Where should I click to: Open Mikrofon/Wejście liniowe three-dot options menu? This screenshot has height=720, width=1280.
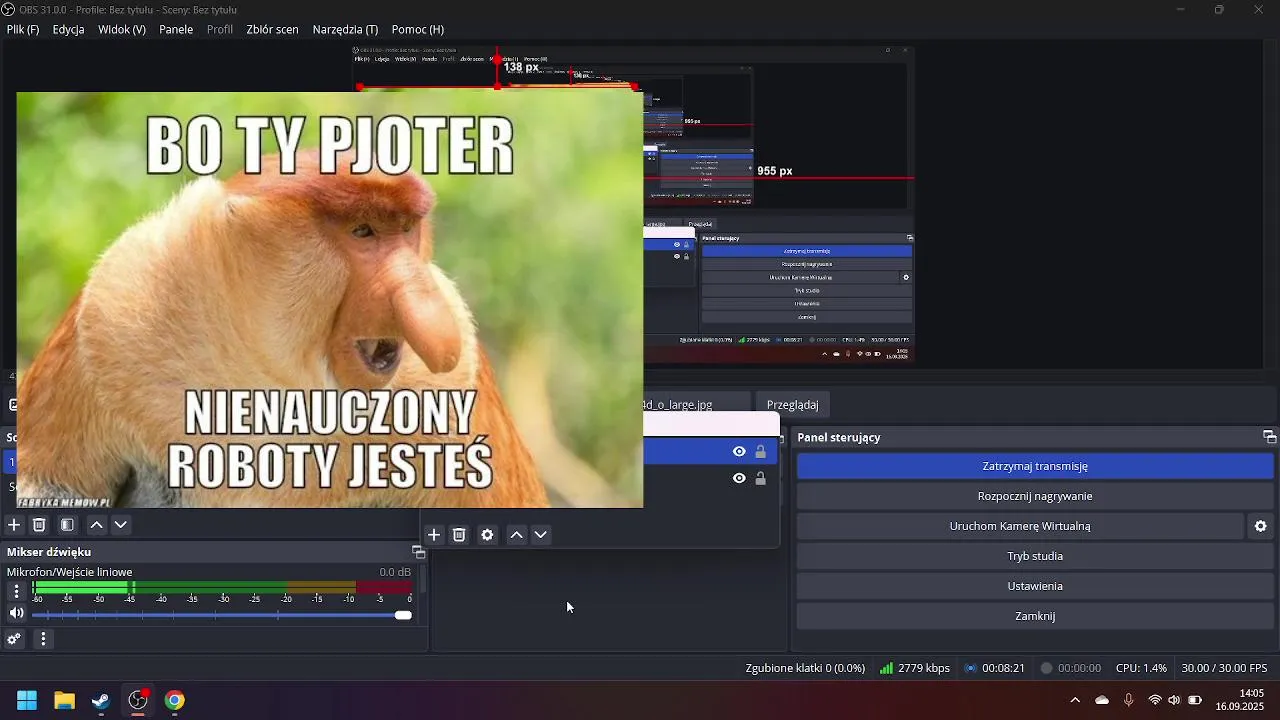[16, 591]
